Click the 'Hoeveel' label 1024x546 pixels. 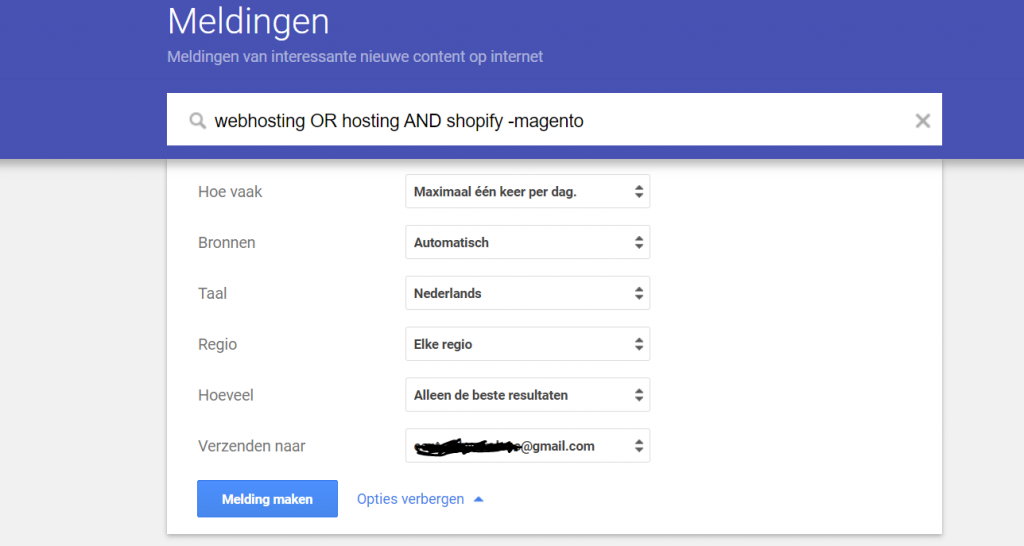click(226, 395)
